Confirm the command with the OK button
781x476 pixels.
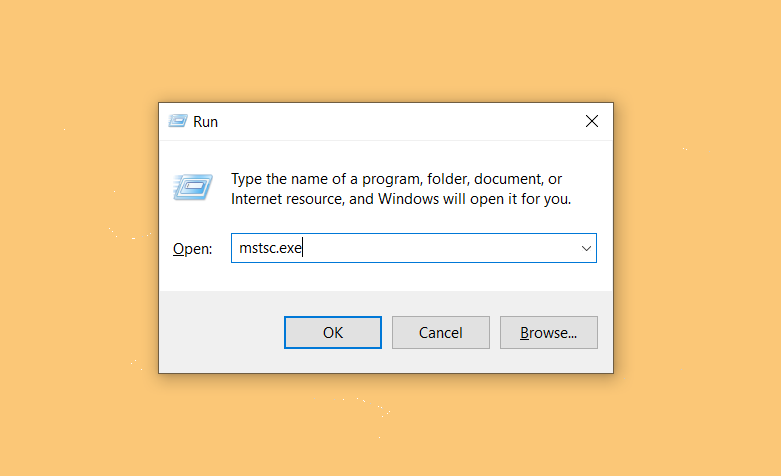[333, 333]
